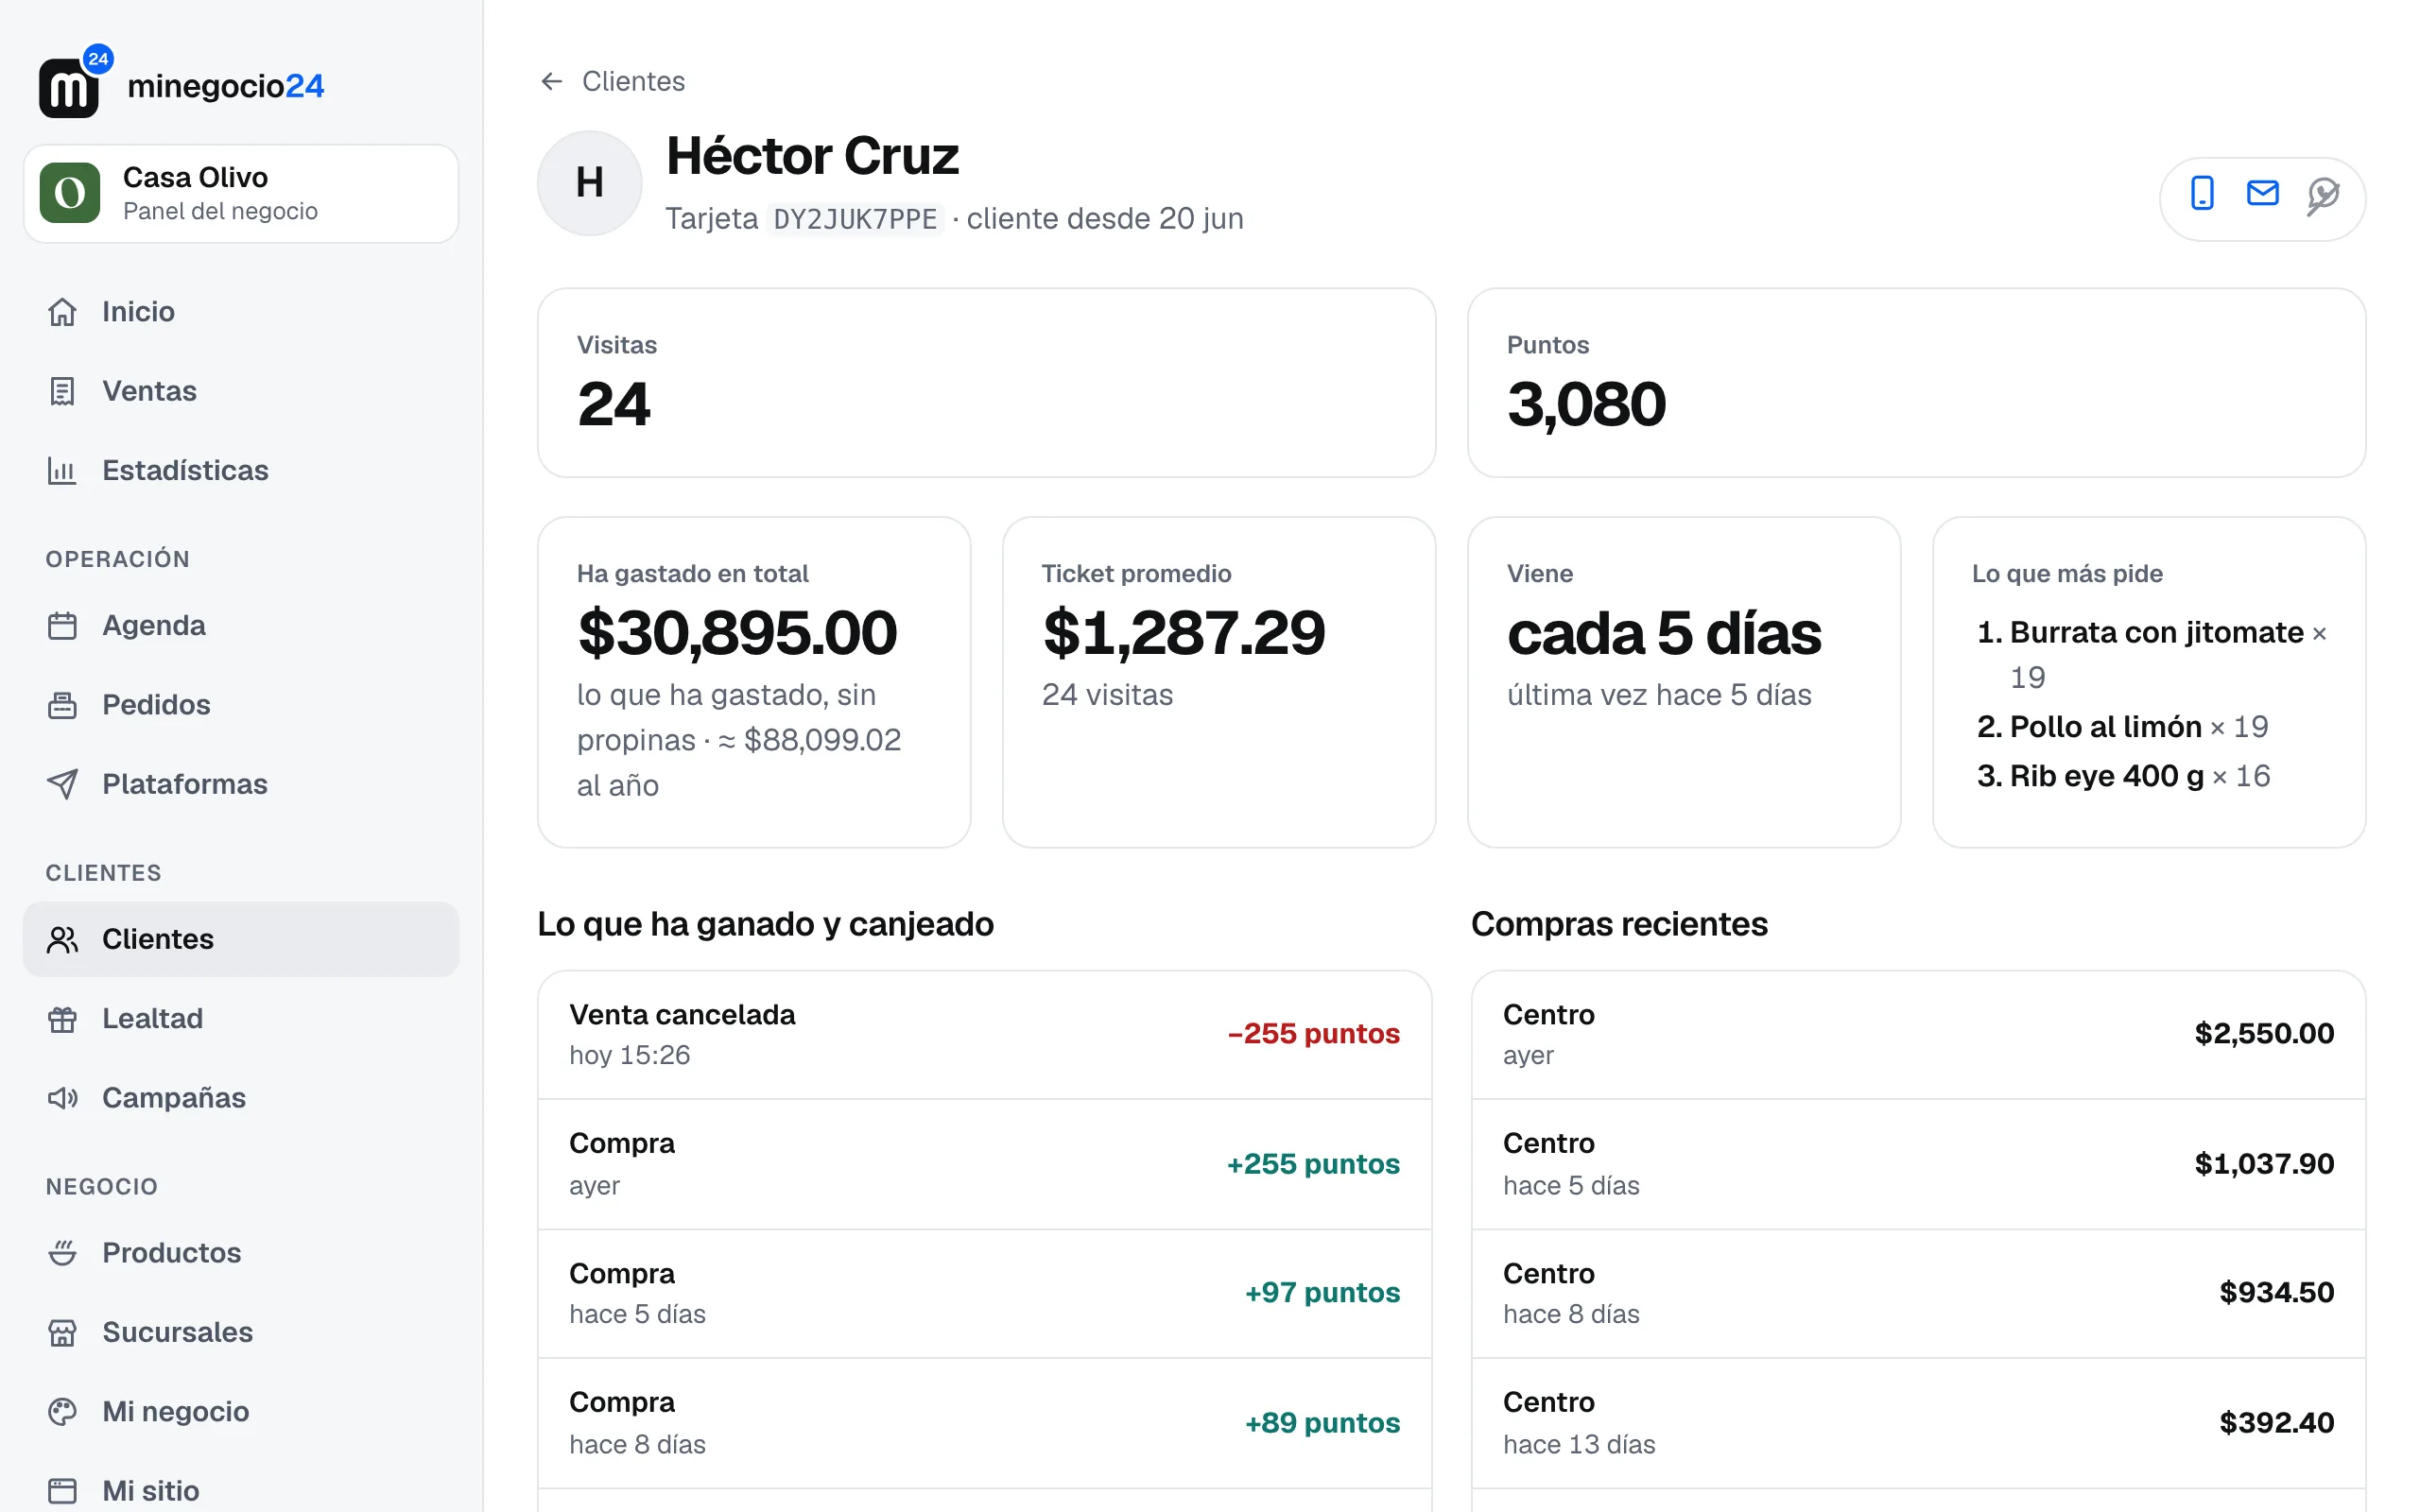Screen dimensions: 2420x1512
Task: Click the Visitas 24 card
Action: [986, 383]
